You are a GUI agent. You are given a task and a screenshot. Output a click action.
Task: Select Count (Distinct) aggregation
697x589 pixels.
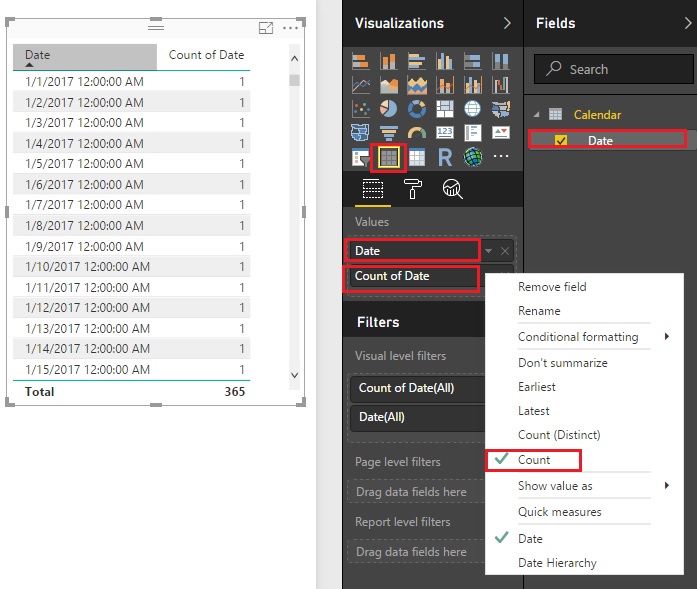coord(559,435)
